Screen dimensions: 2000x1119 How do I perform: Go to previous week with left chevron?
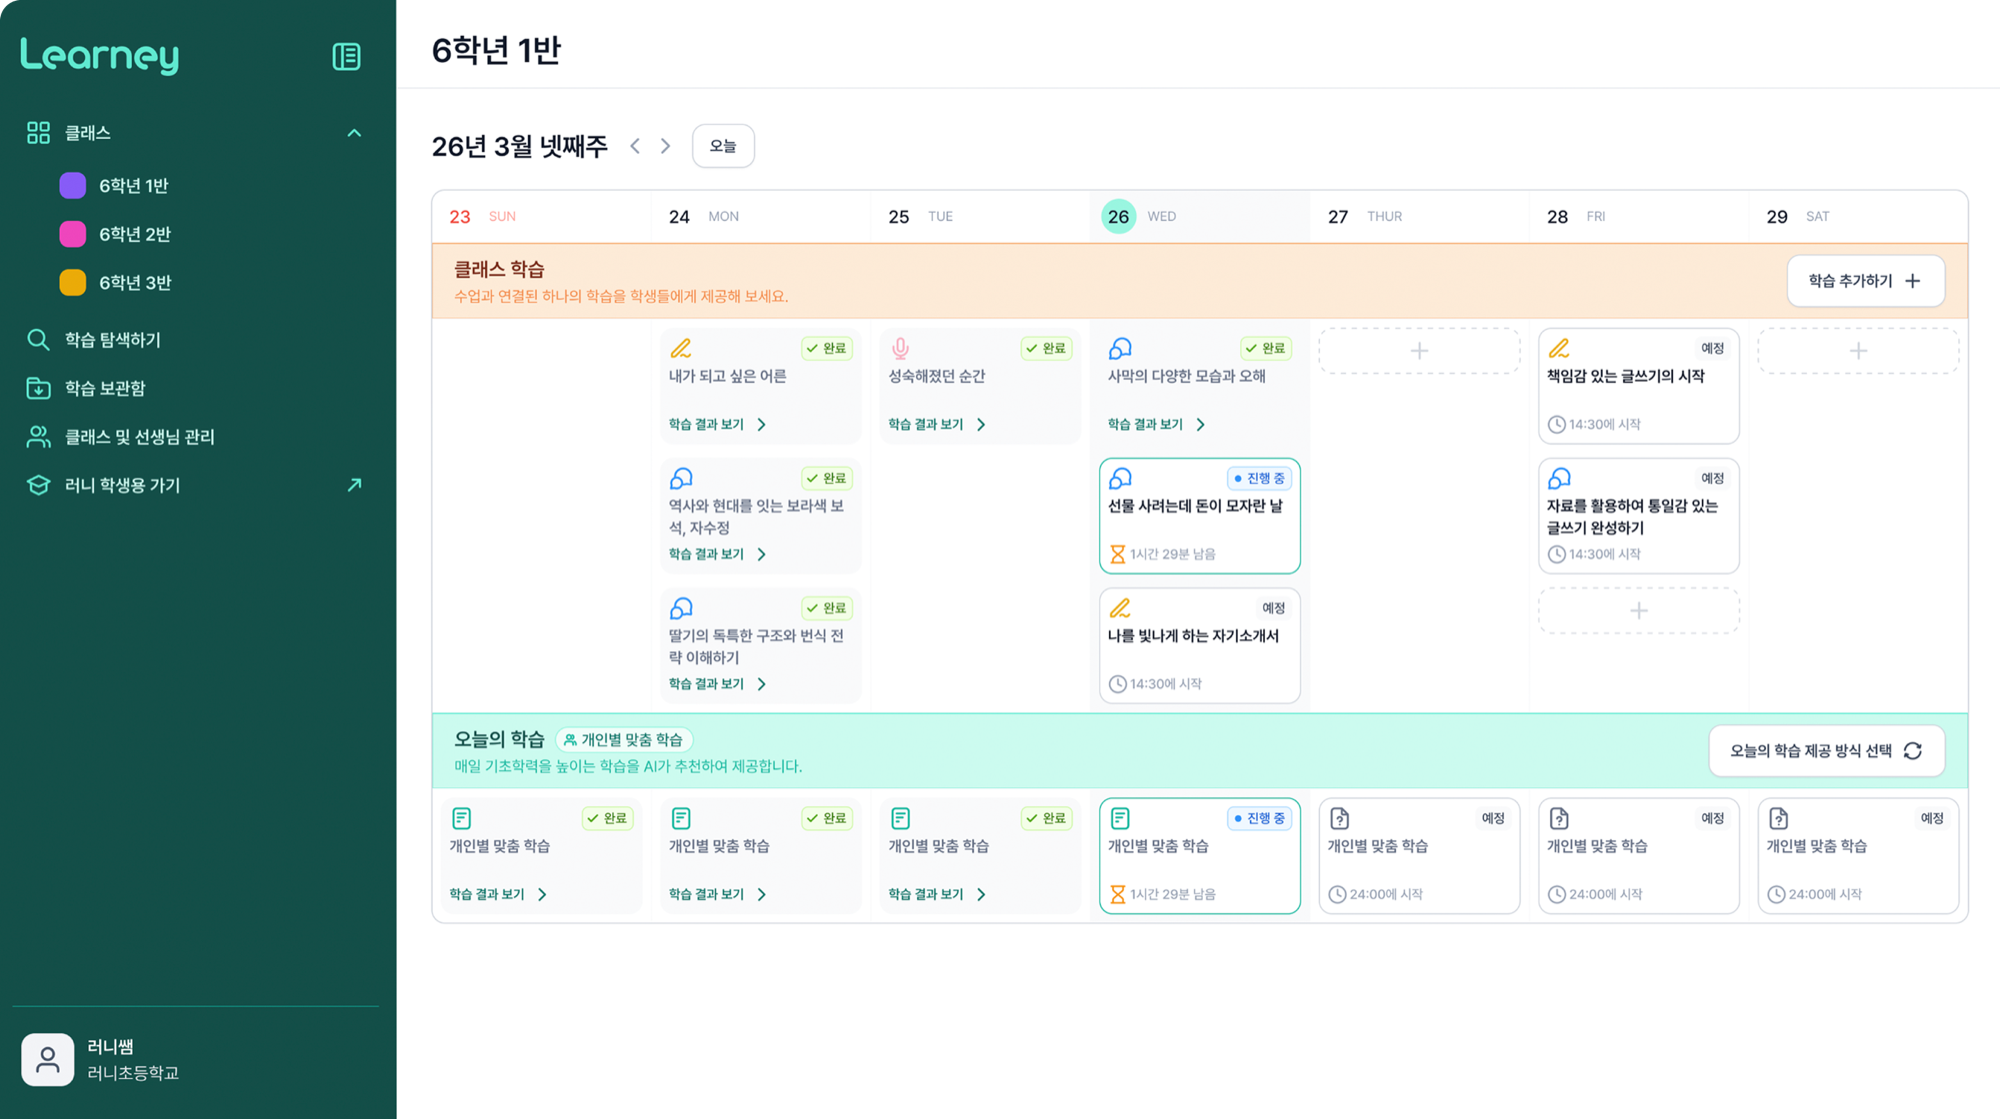pos(635,146)
